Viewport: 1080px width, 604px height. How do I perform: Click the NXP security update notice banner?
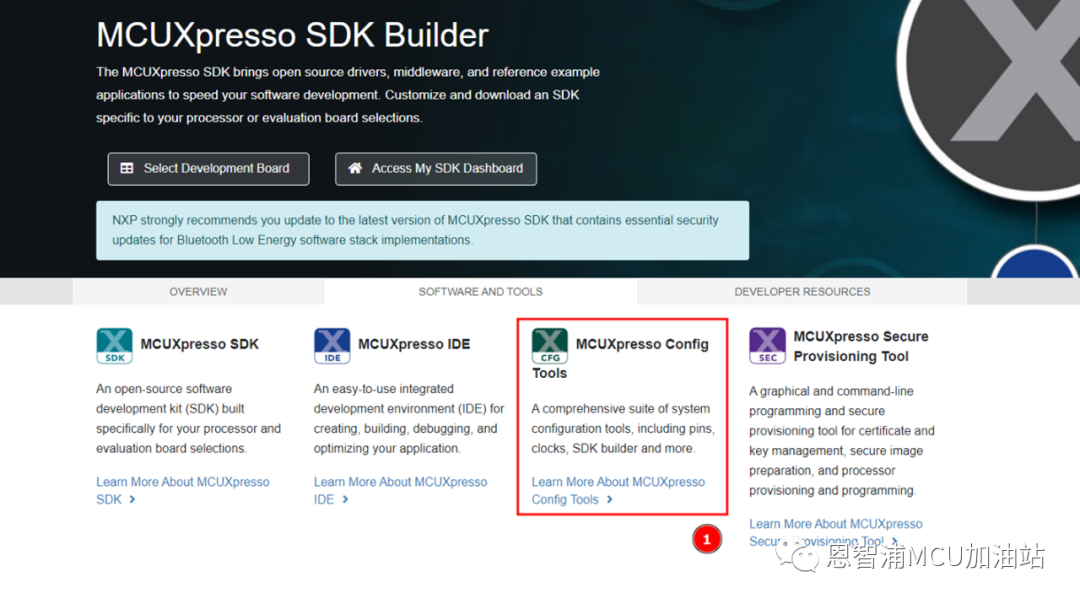(422, 230)
